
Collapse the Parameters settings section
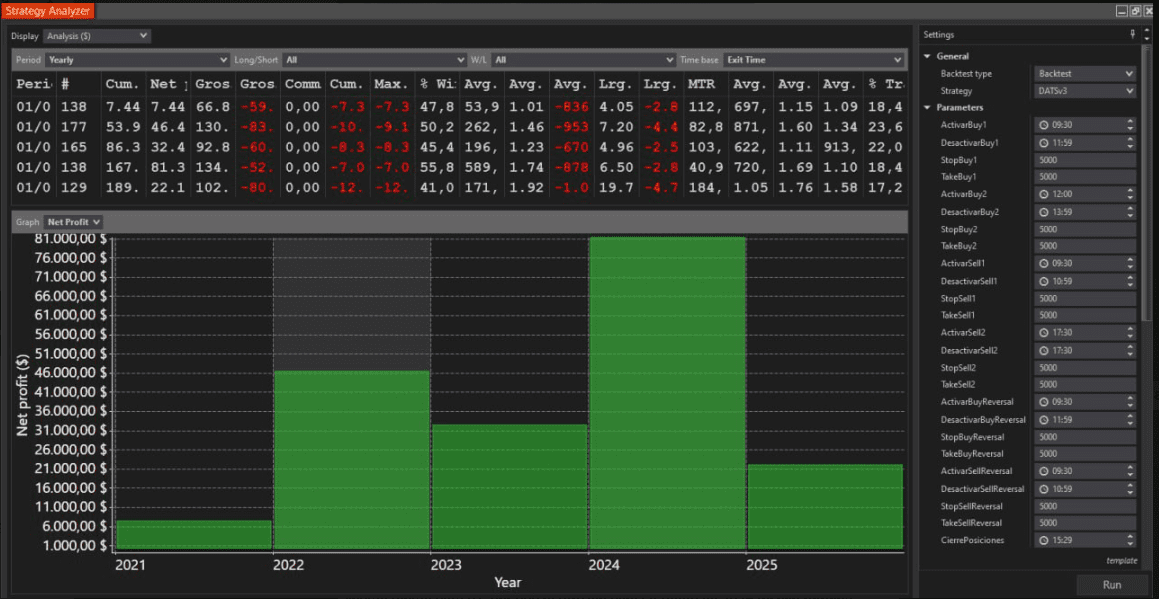[x=928, y=108]
